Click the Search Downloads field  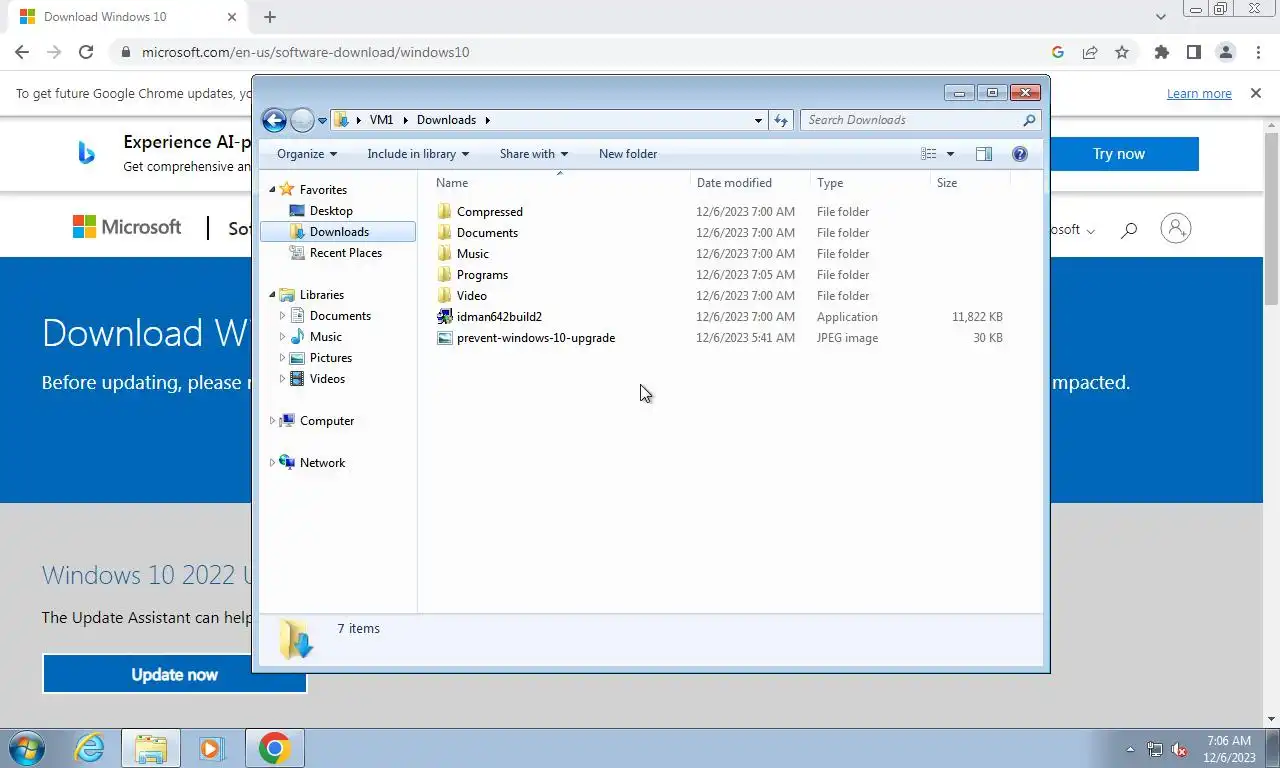[920, 120]
